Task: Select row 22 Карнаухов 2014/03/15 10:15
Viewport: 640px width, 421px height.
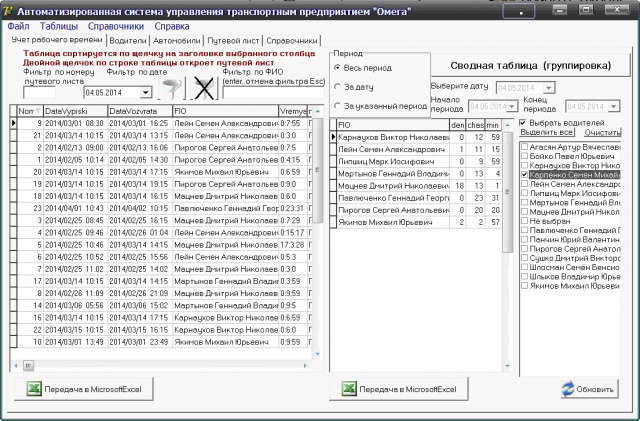Action: (161, 330)
